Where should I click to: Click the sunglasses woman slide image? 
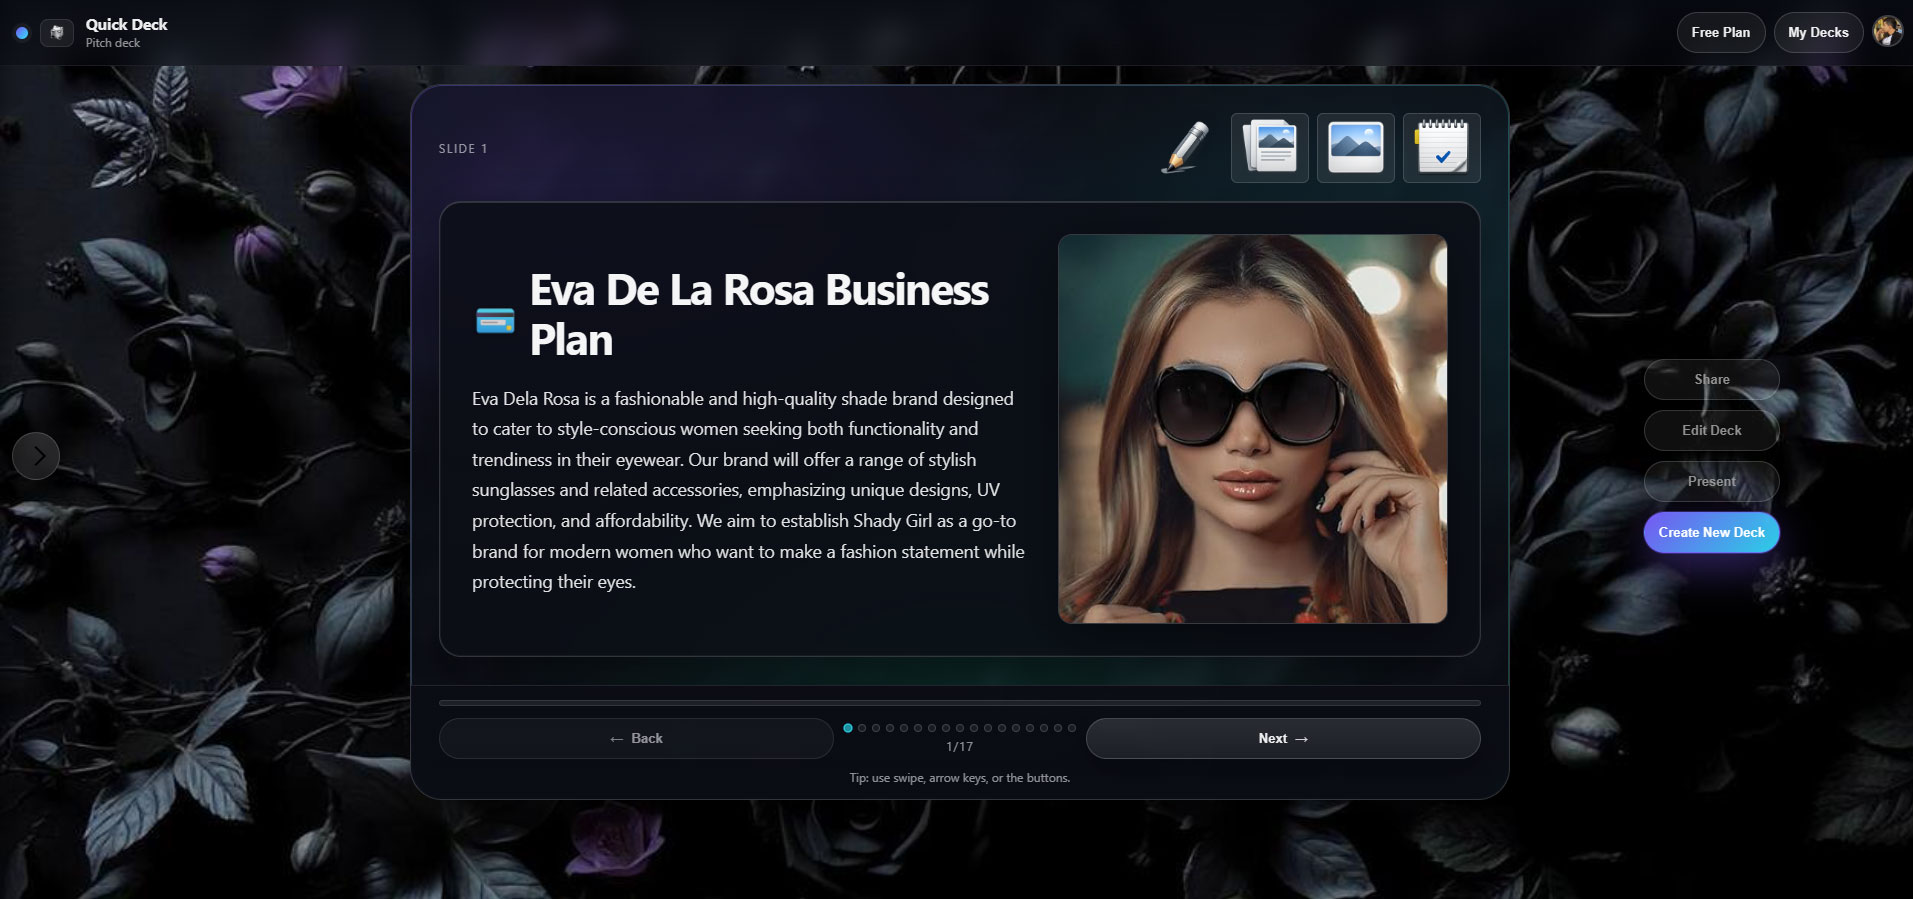pos(1252,428)
